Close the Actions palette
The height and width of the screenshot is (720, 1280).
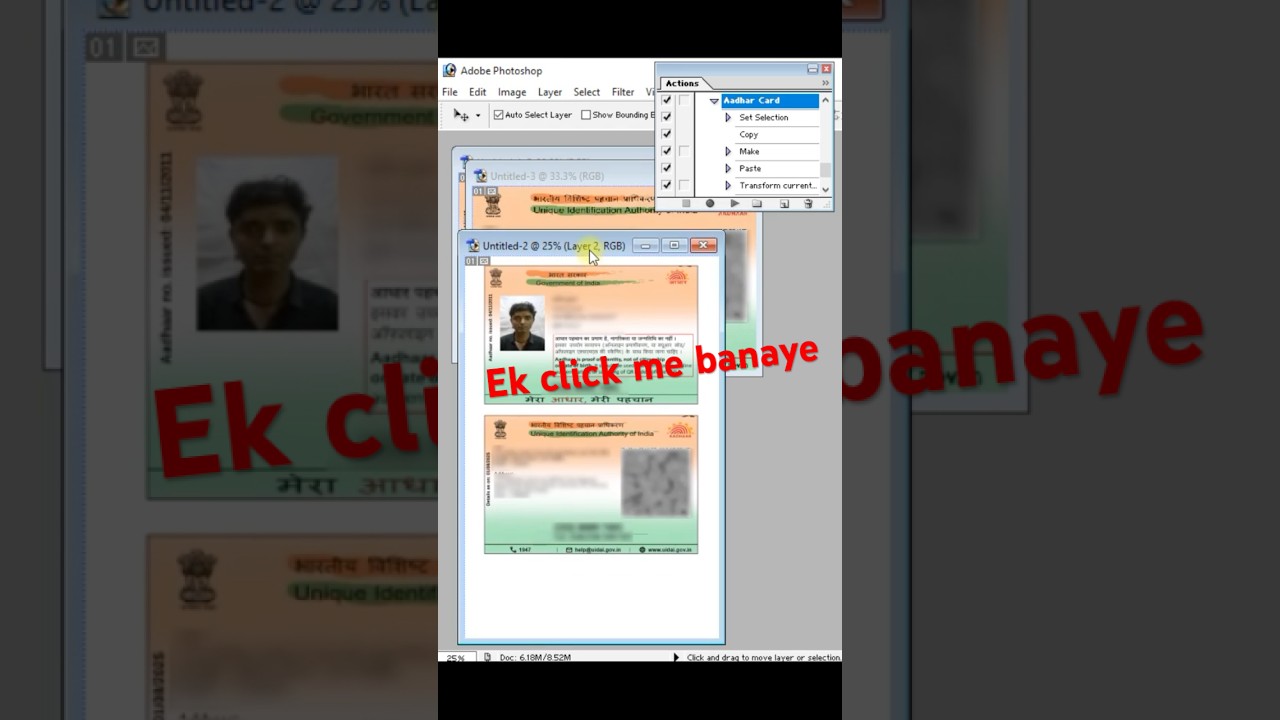coord(826,69)
